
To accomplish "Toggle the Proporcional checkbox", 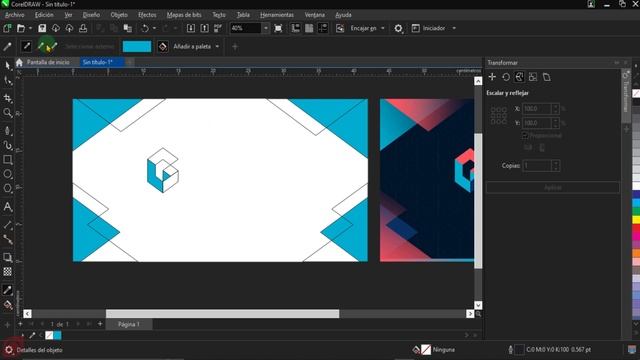I will tap(525, 135).
